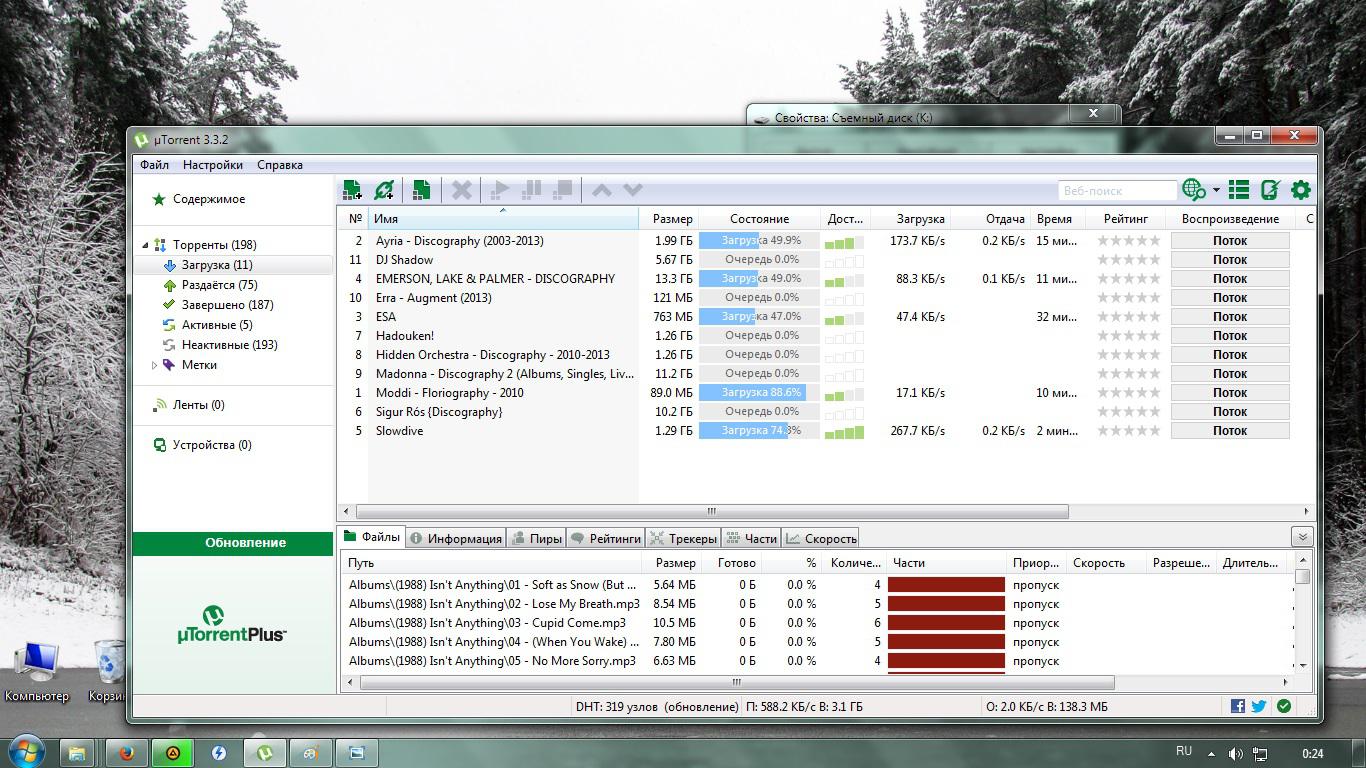Select Активные (5) in the sidebar

tap(216, 325)
